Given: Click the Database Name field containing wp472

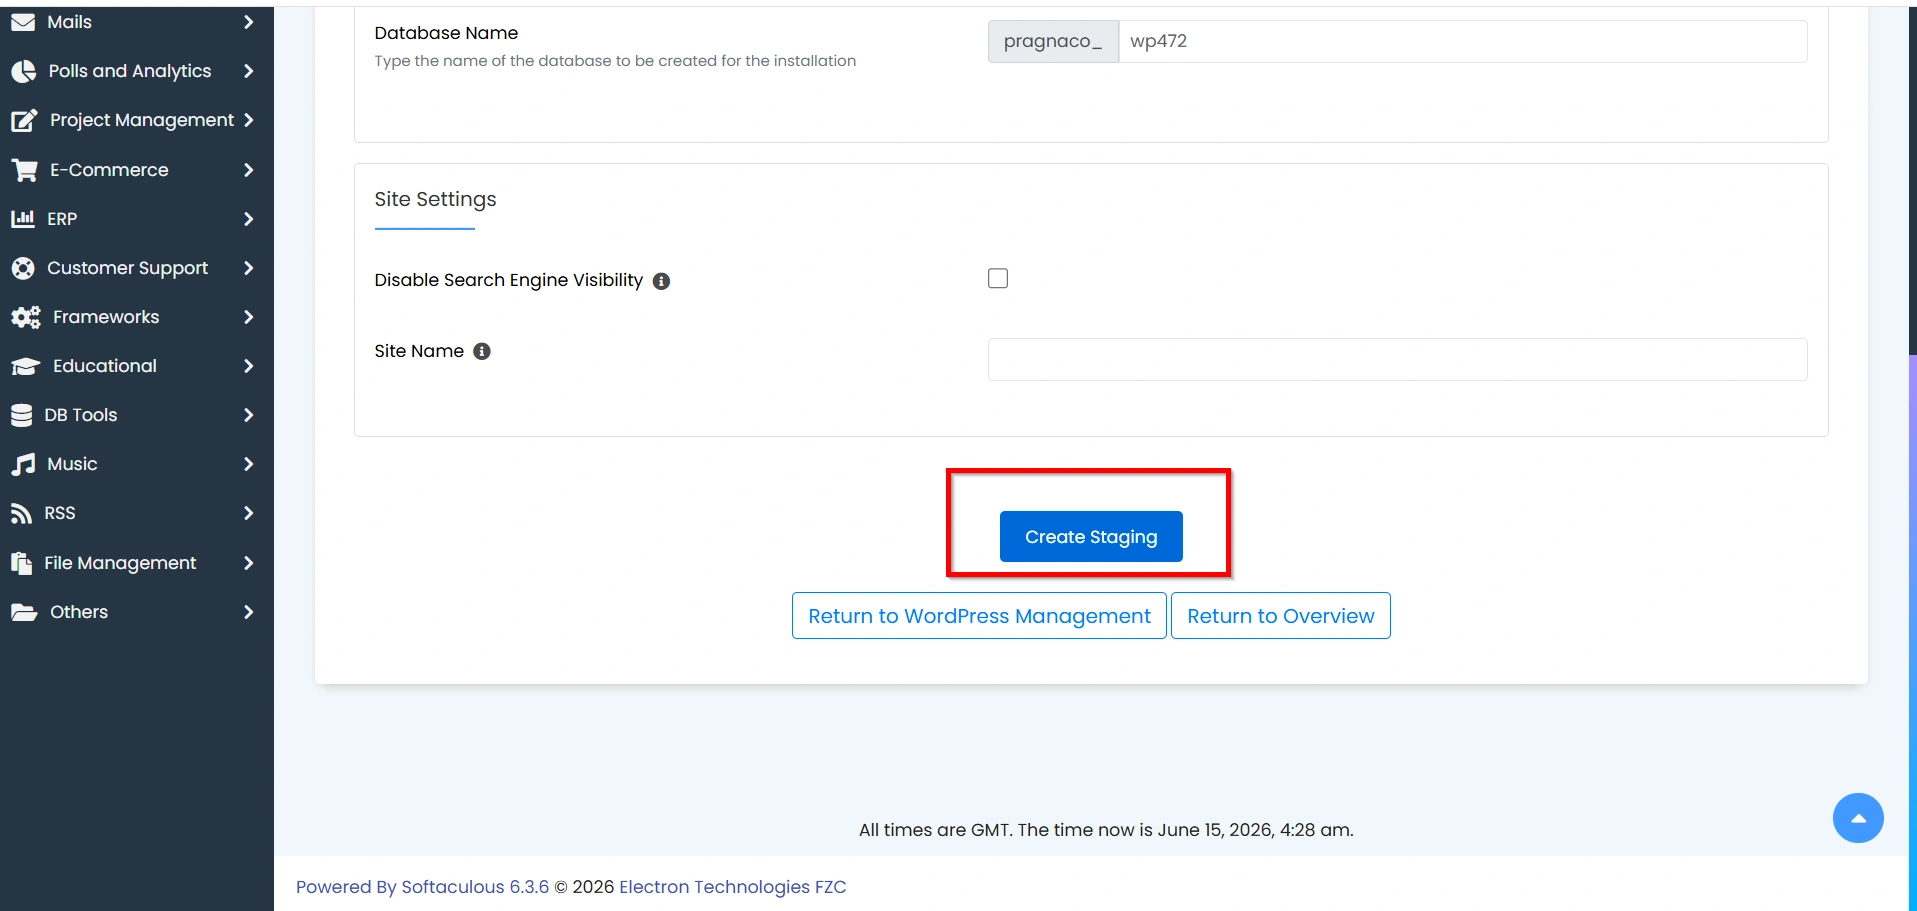Looking at the screenshot, I should [1463, 41].
